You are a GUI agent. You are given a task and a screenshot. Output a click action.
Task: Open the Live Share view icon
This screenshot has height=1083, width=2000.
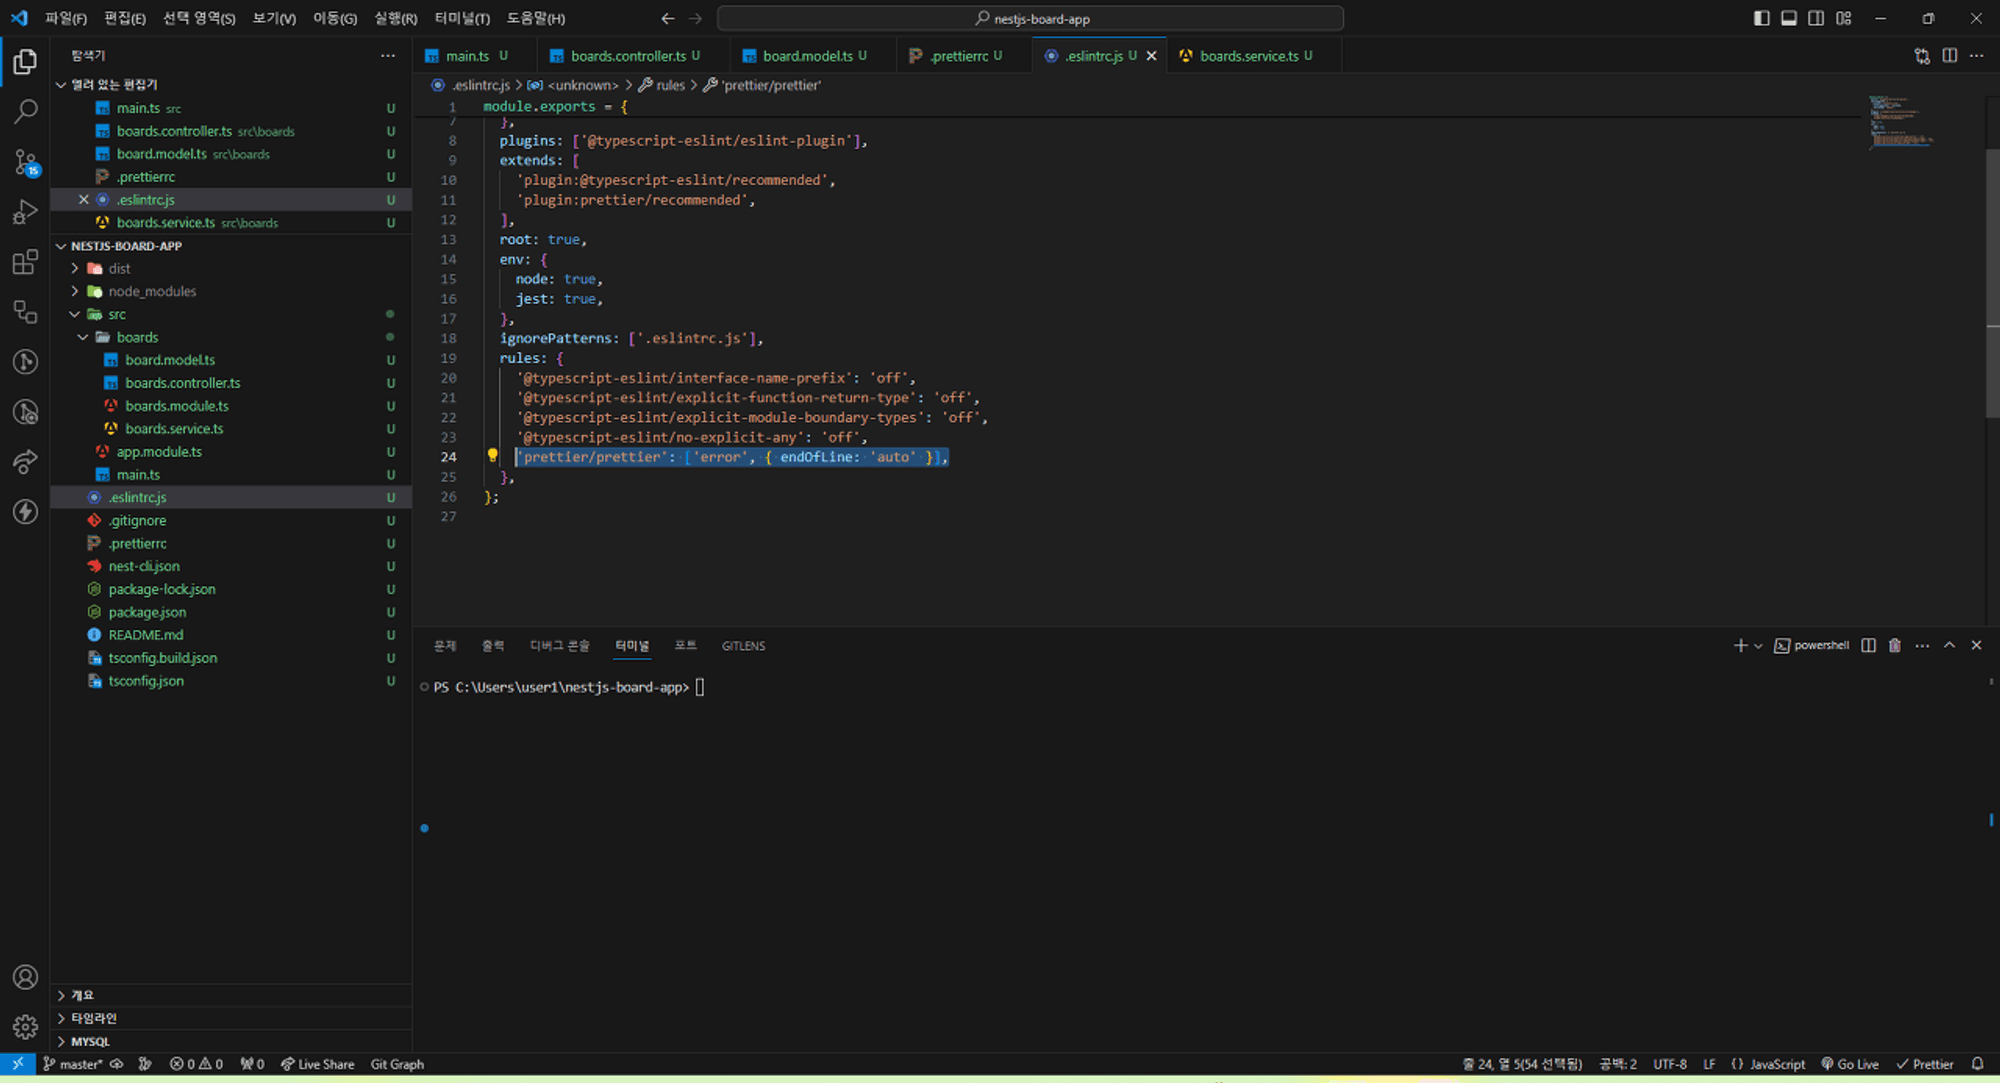(25, 462)
